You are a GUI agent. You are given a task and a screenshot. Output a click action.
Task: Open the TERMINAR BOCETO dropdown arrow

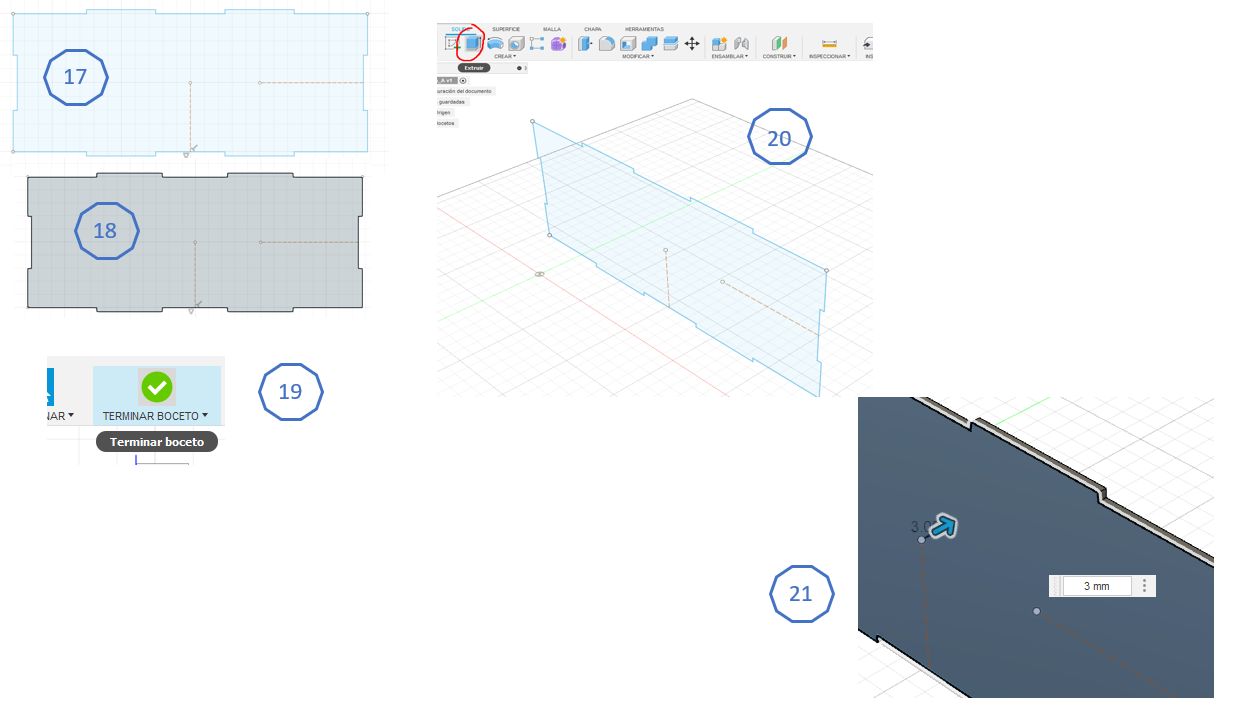click(x=204, y=415)
